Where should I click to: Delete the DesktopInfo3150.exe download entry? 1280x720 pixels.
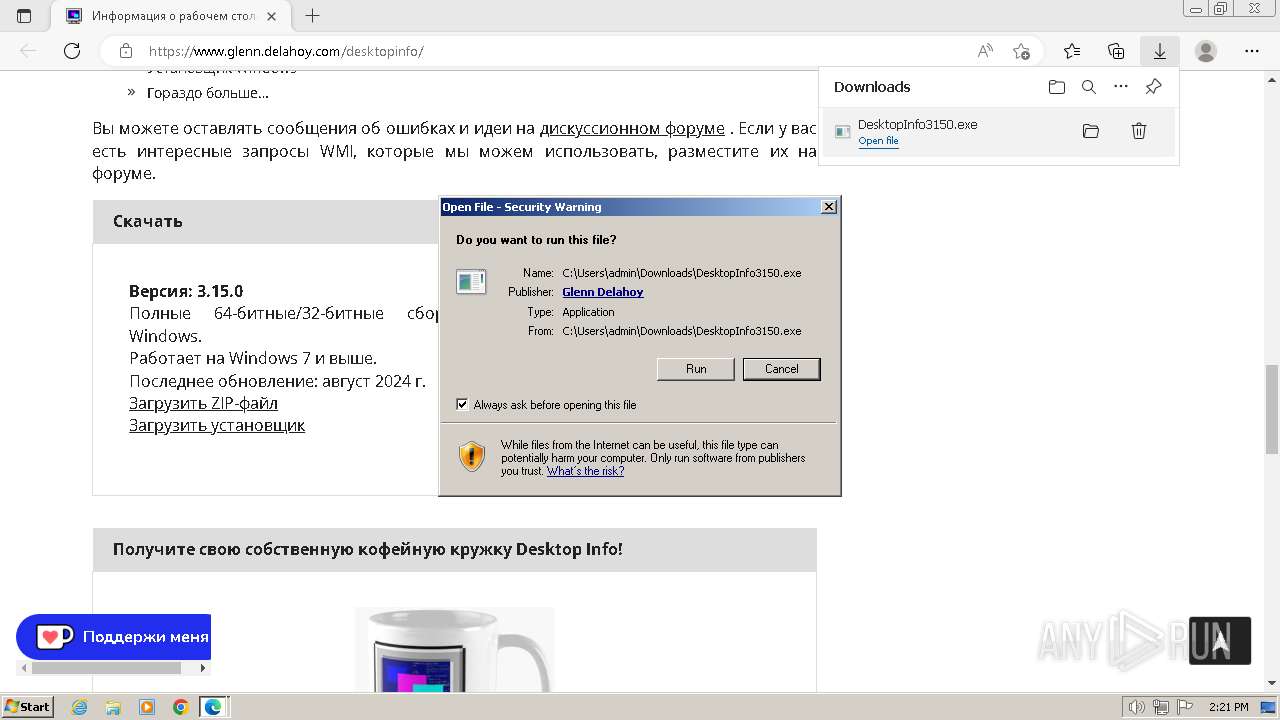pos(1139,131)
